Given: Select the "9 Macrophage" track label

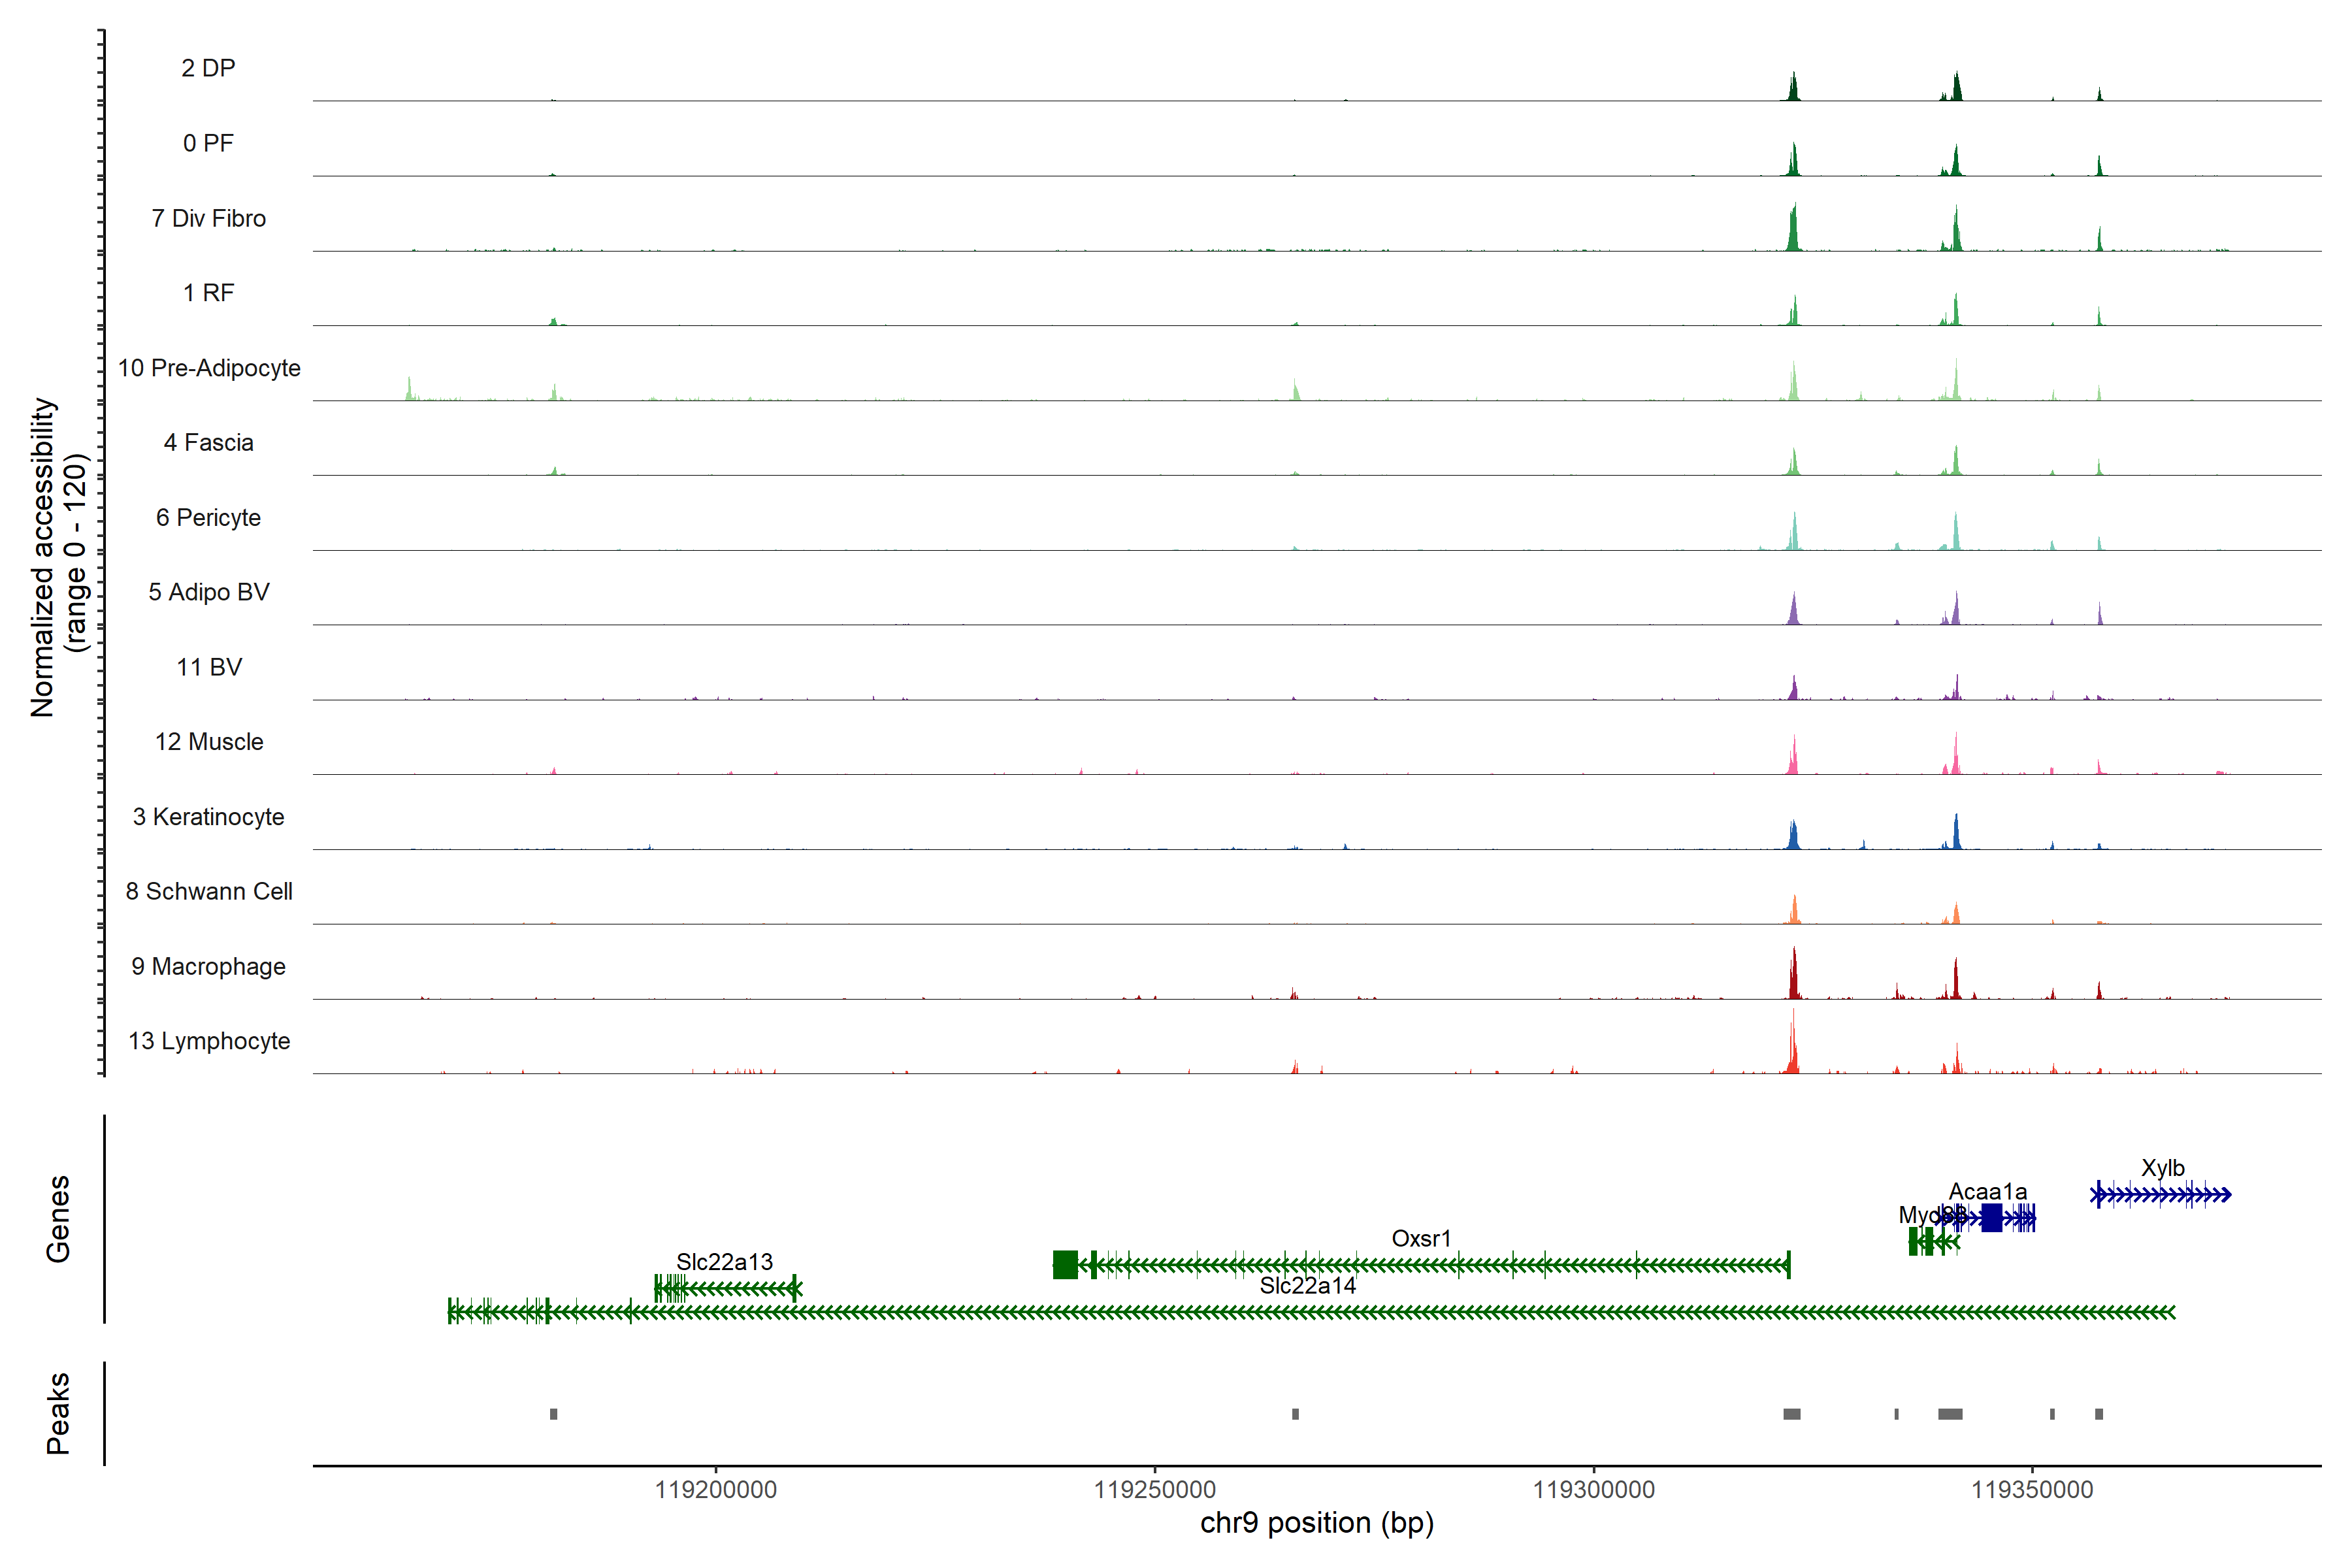Looking at the screenshot, I should click(x=209, y=966).
